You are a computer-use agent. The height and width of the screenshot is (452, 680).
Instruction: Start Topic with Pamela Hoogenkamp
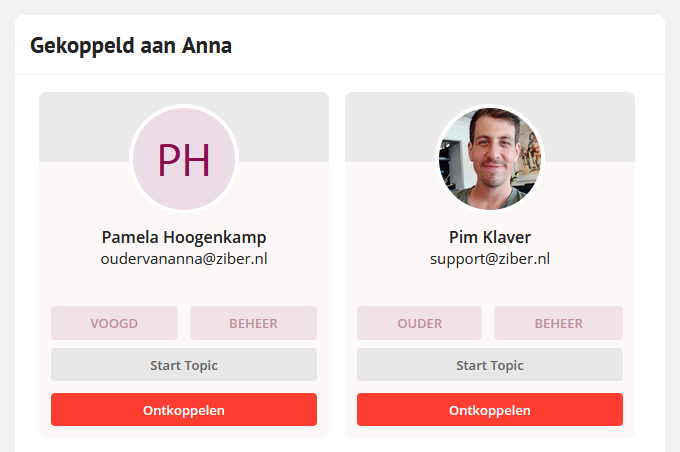(184, 365)
